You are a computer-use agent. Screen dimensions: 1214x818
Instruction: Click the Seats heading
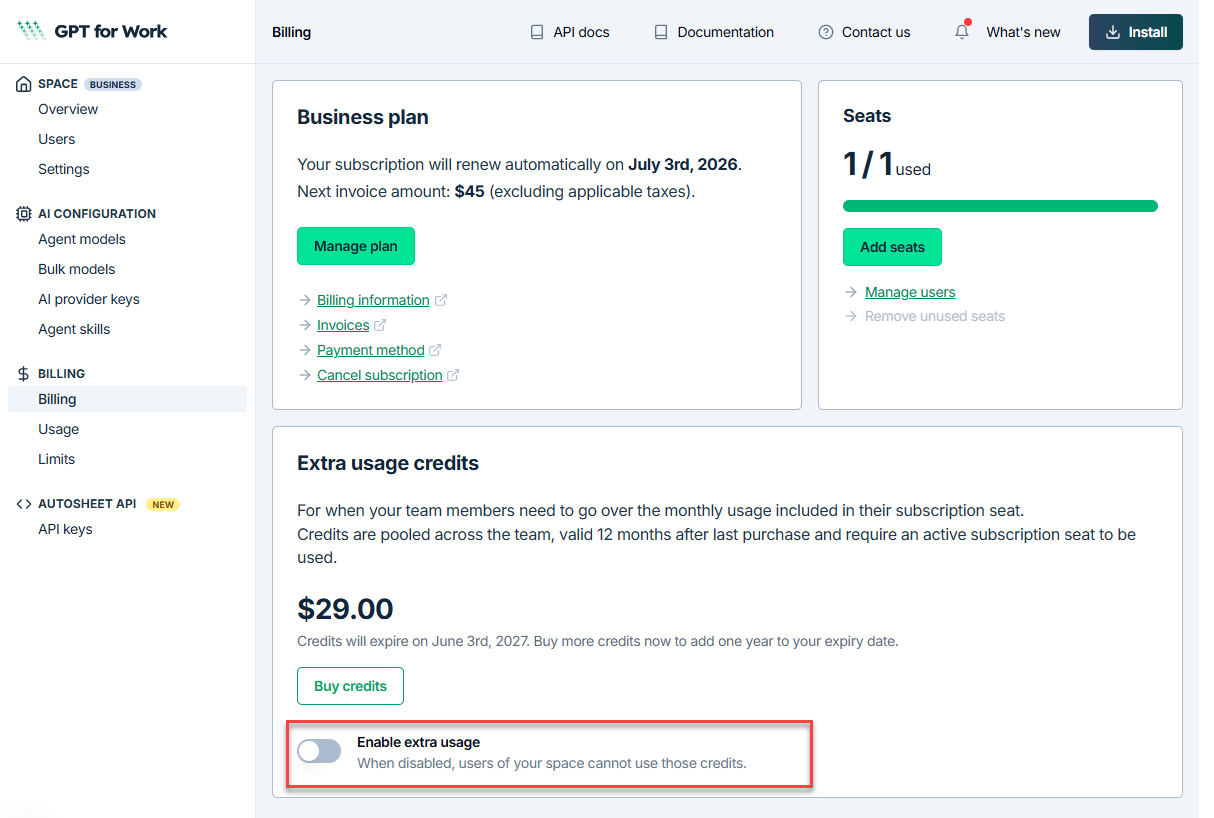(867, 116)
